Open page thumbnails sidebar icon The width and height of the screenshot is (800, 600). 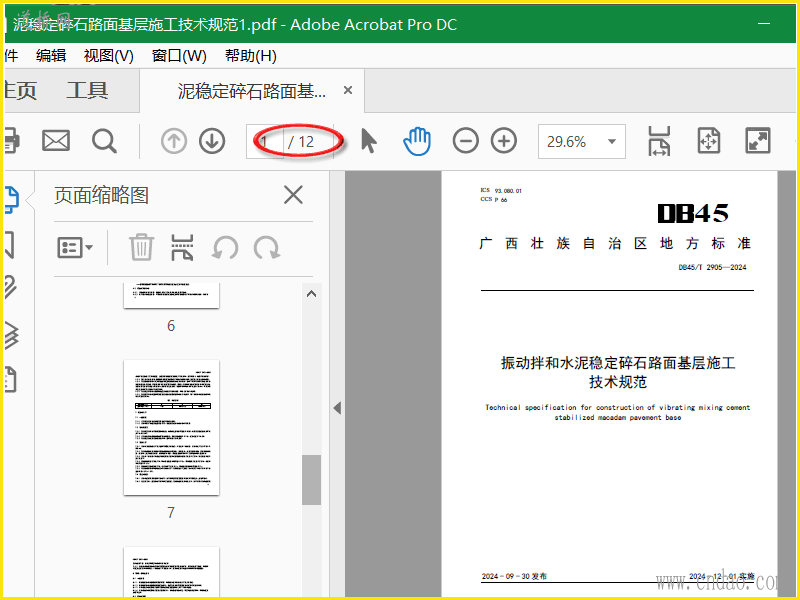click(12, 199)
